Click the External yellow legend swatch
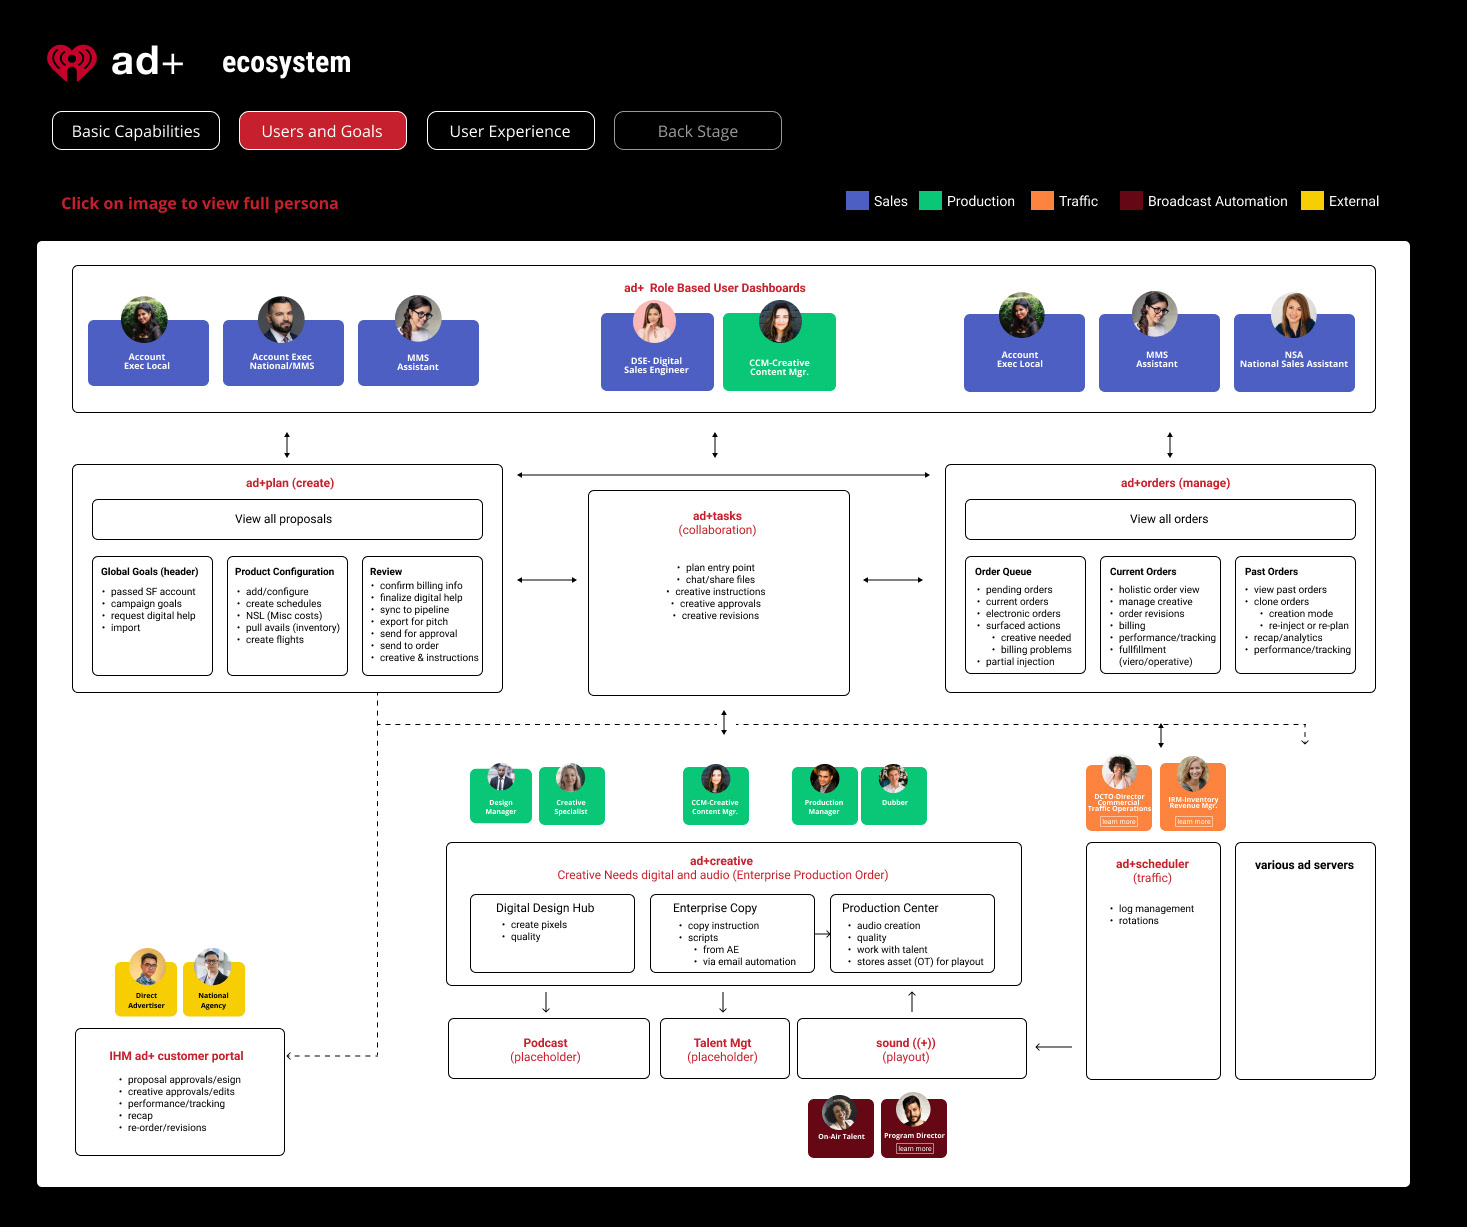The height and width of the screenshot is (1227, 1467). pos(1312,200)
